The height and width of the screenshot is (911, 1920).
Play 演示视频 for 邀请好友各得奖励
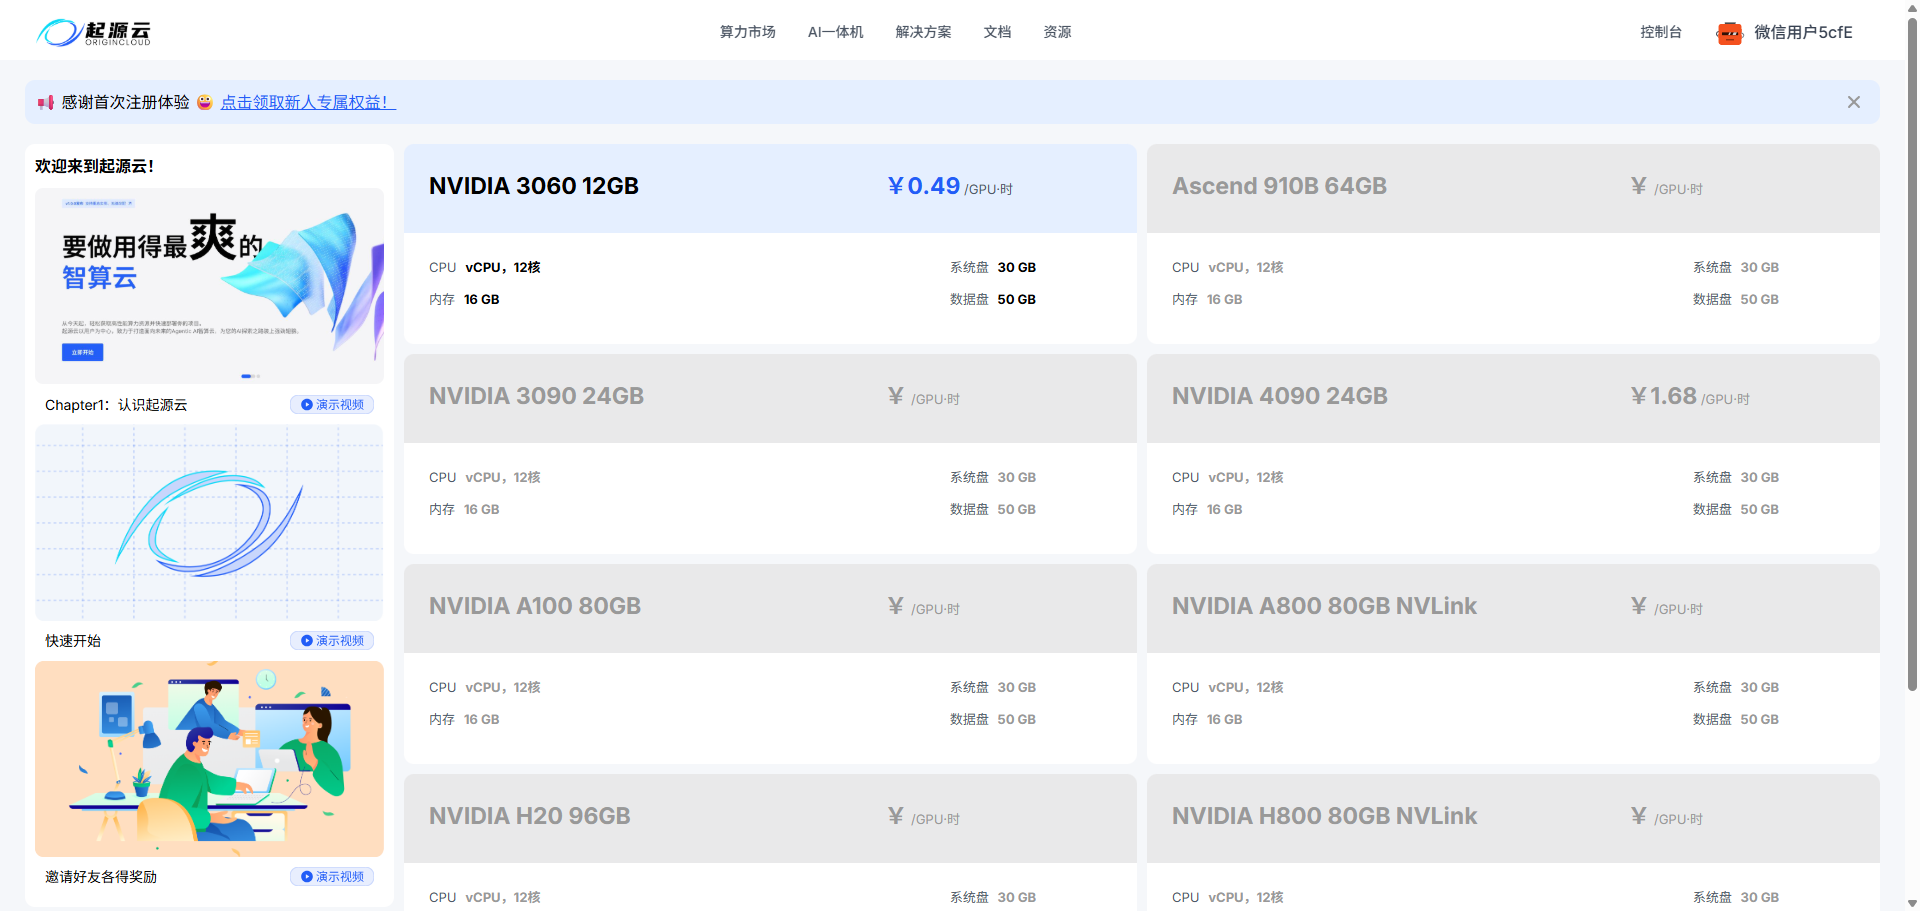[x=333, y=877]
